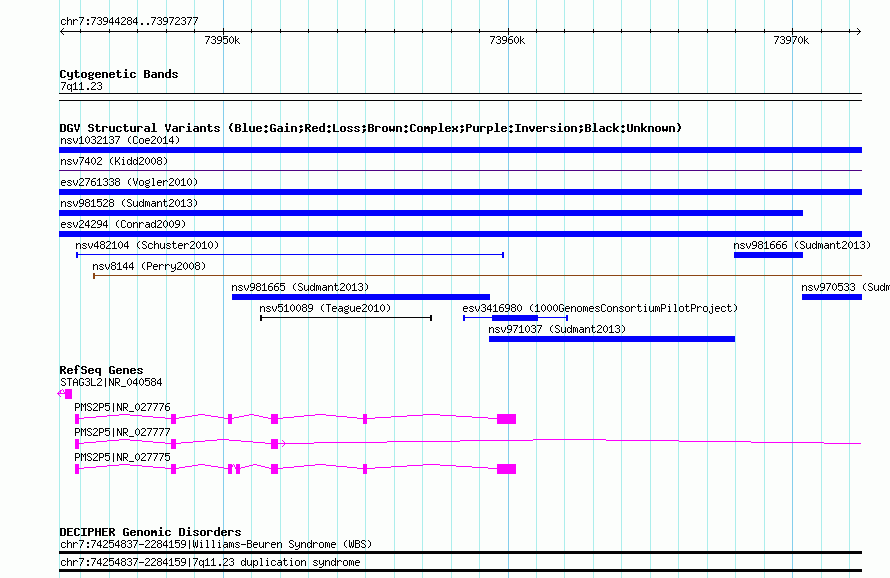Select the PMS2P5 NR_027775 transcript glyph
Viewport: 890px width, 578px height.
pos(295,469)
